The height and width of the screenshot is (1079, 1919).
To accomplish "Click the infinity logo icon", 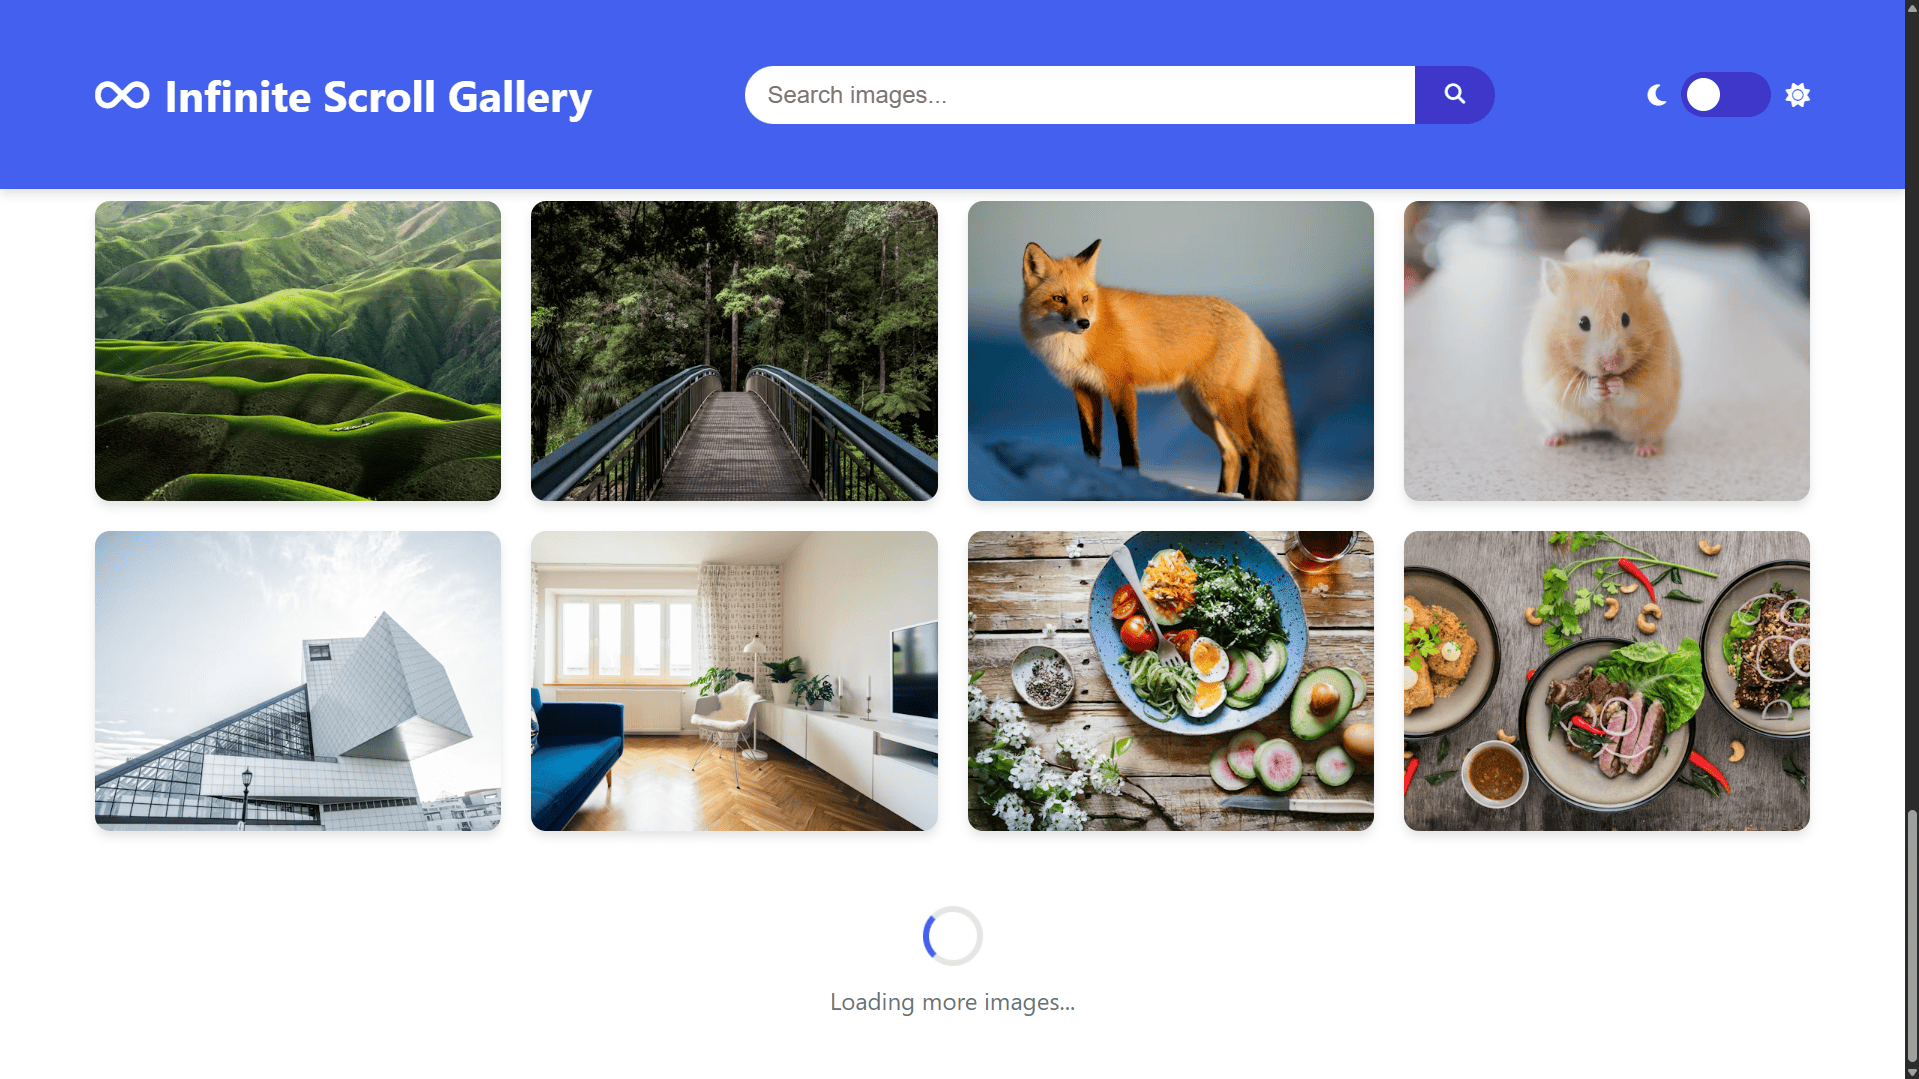I will [x=122, y=95].
